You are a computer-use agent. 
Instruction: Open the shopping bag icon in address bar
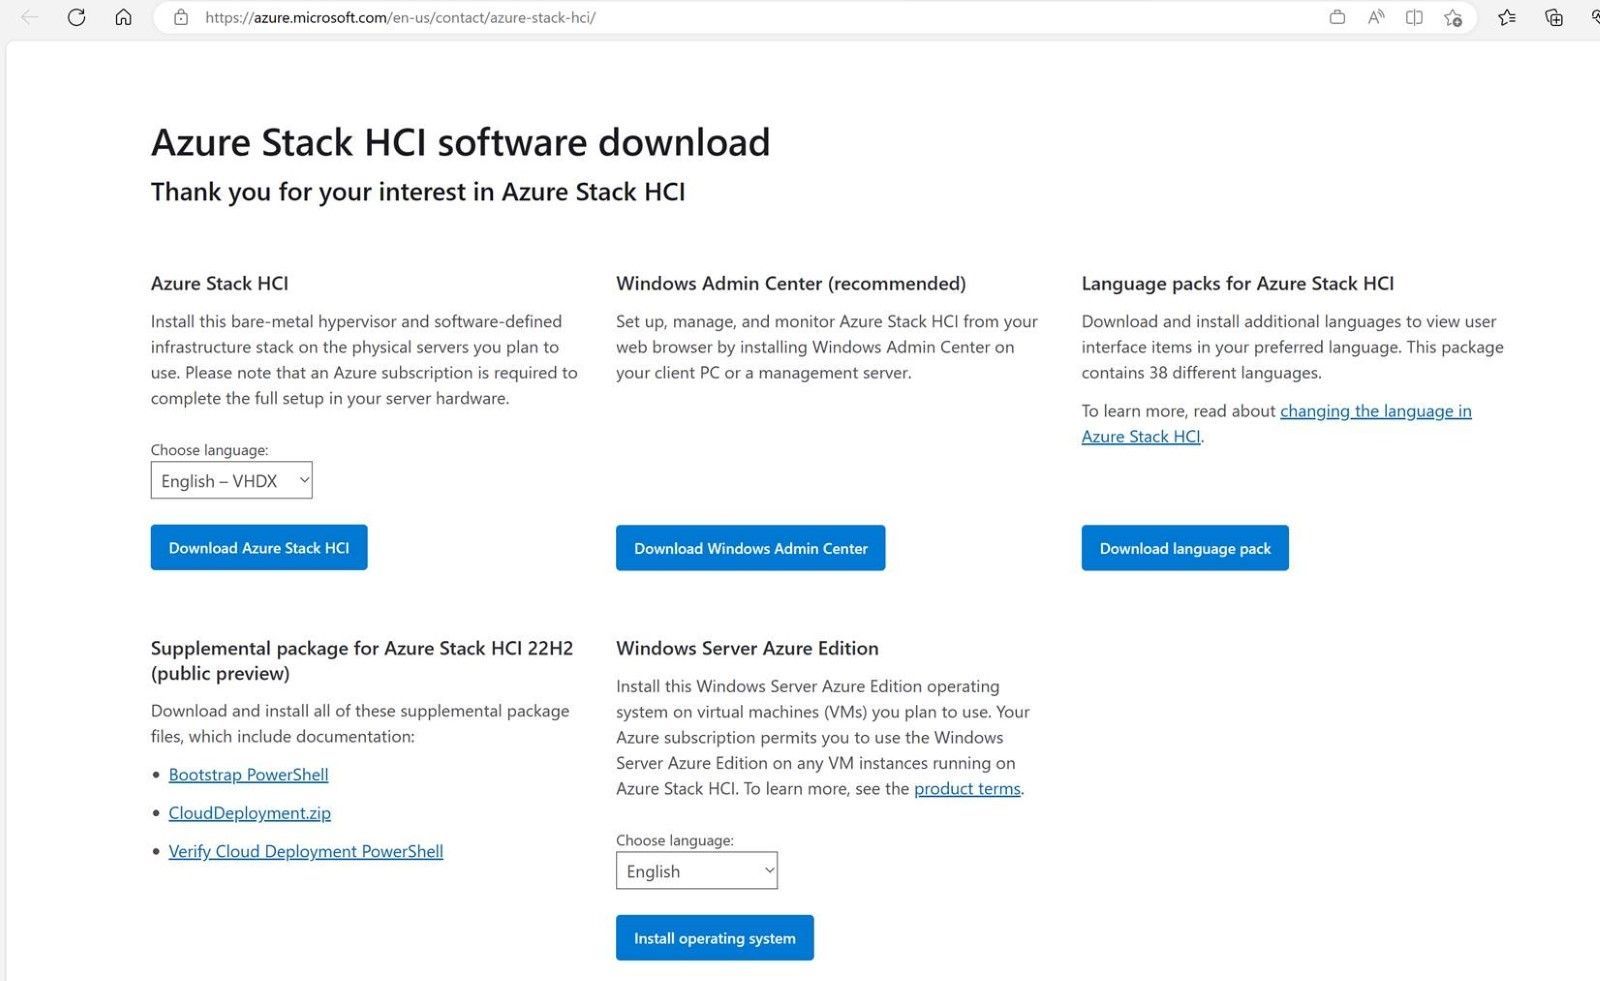pos(1337,17)
